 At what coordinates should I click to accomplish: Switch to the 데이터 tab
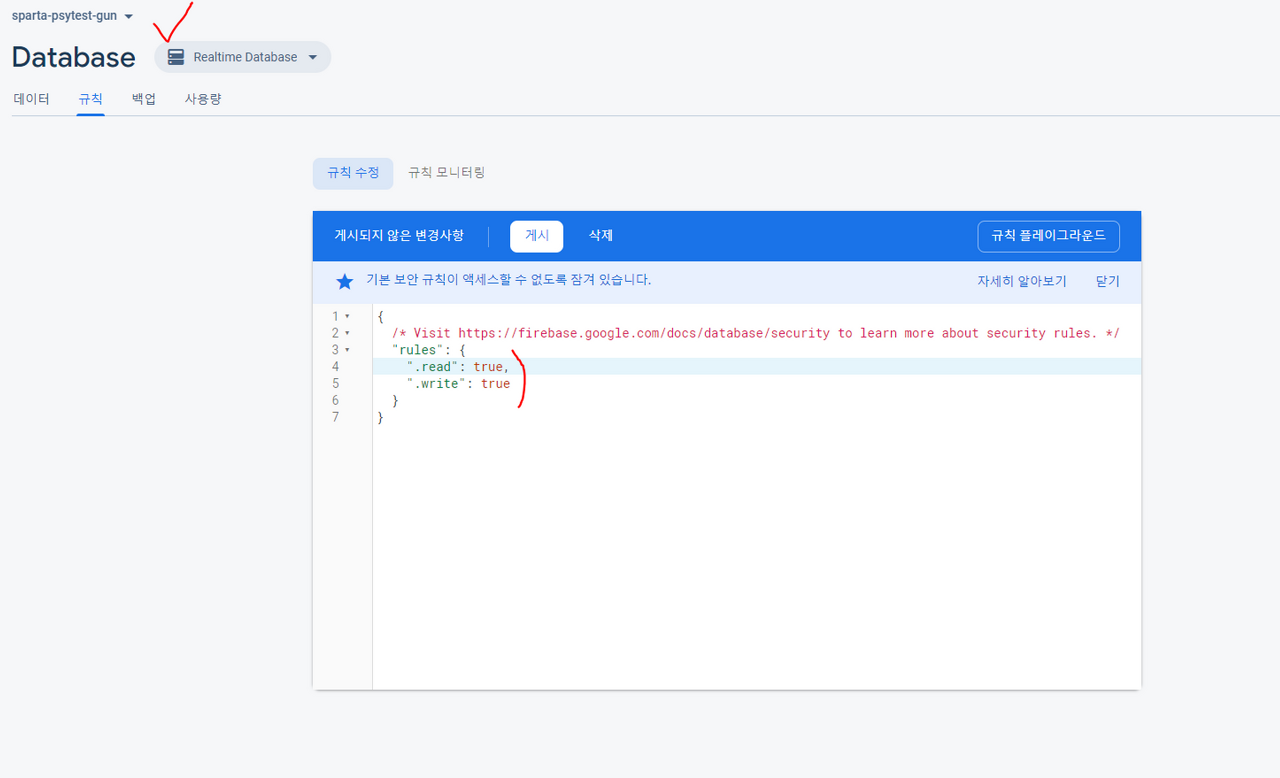pyautogui.click(x=31, y=99)
